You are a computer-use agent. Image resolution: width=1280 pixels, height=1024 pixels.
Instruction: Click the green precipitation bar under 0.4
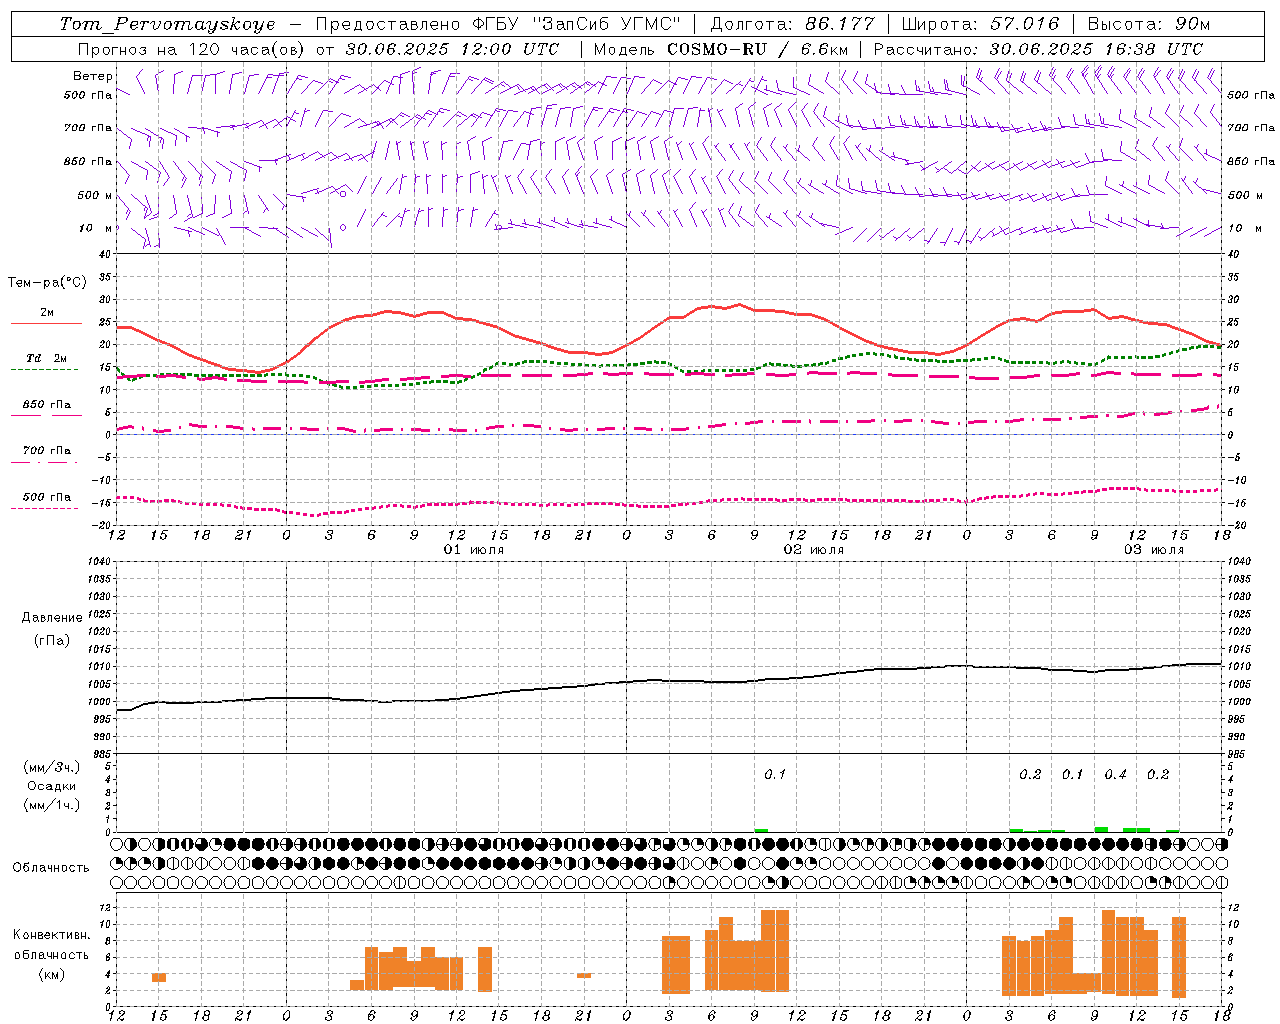pos(1101,829)
